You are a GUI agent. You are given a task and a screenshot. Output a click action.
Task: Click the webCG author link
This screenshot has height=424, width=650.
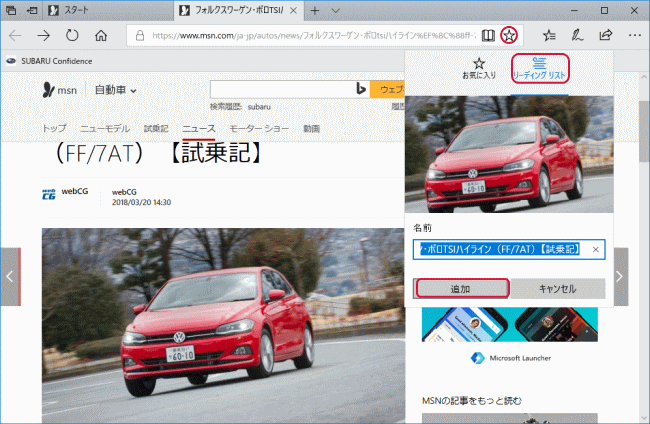click(124, 192)
